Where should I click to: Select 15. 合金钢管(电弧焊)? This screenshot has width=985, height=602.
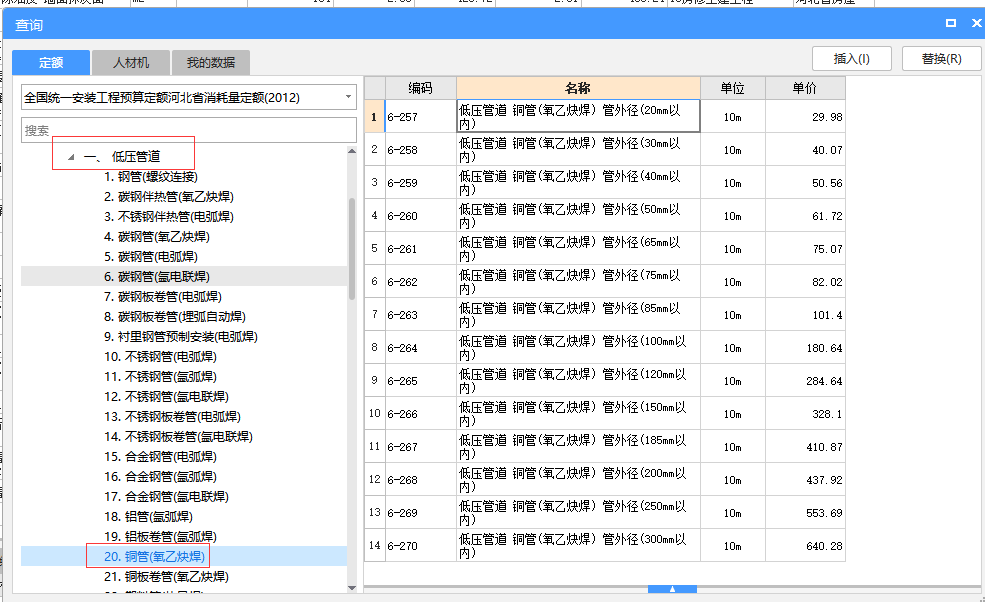tap(160, 457)
